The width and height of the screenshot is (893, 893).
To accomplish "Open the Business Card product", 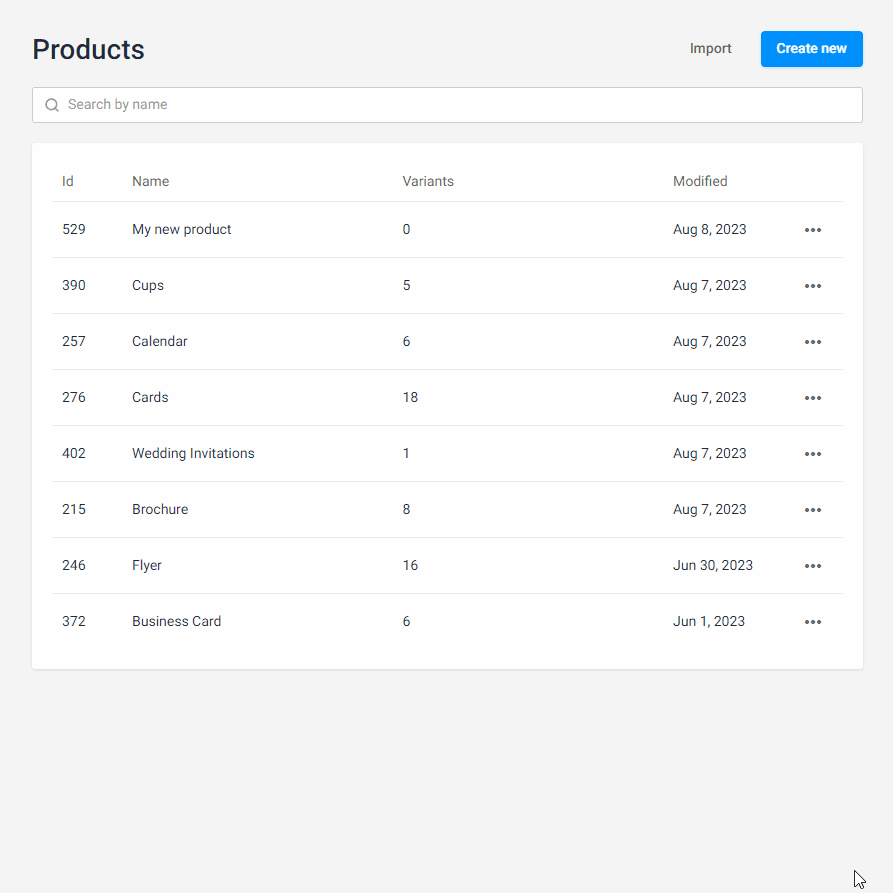I will pyautogui.click(x=176, y=622).
